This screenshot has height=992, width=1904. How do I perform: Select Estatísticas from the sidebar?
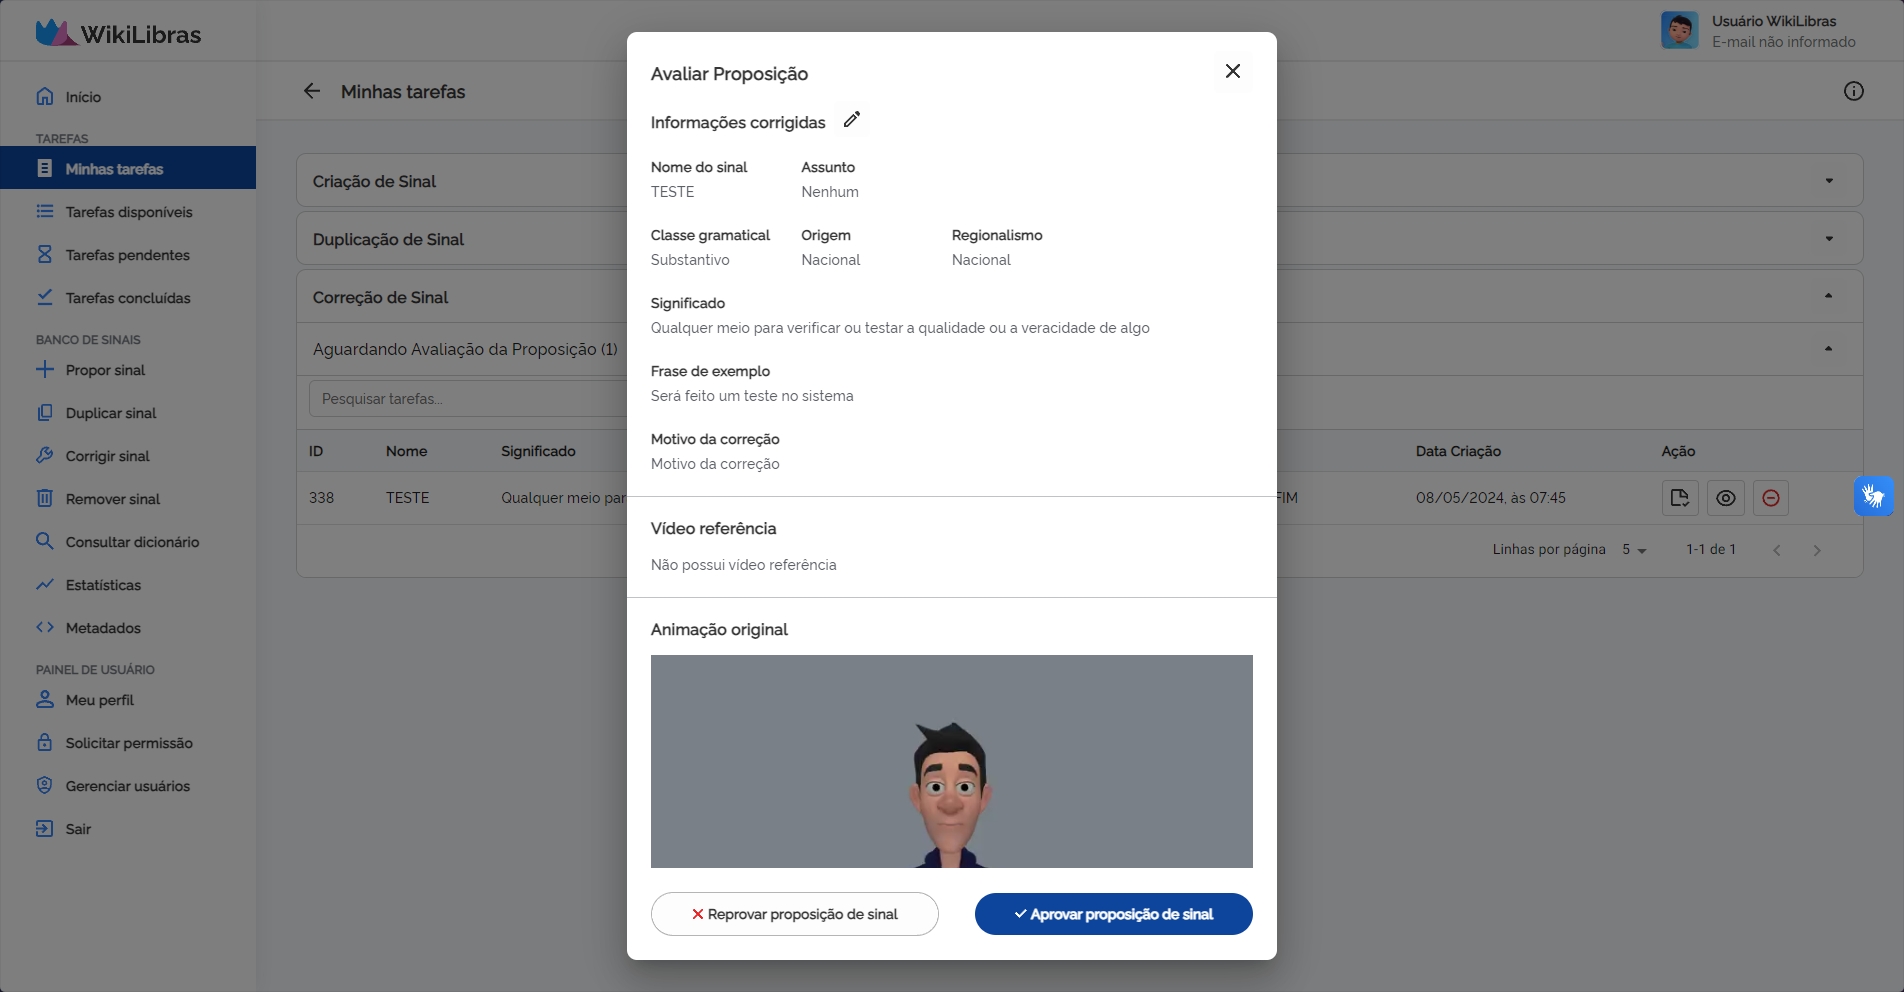click(103, 585)
